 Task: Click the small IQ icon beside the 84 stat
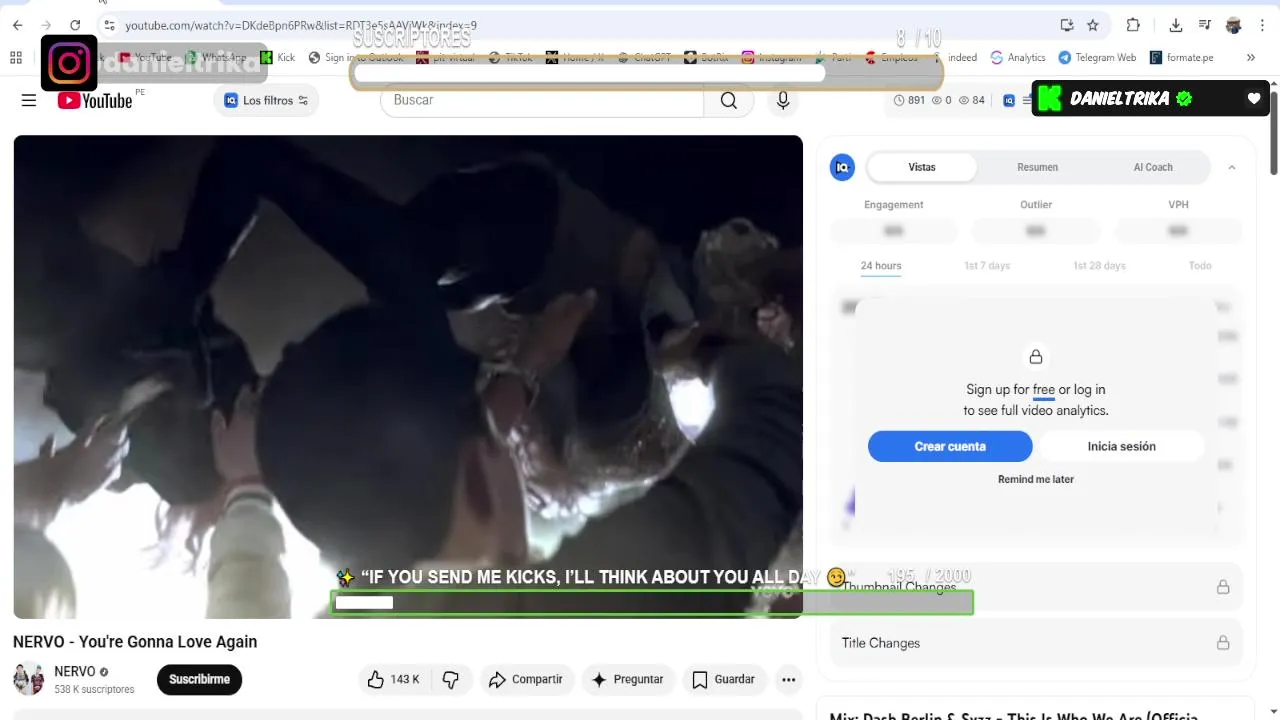point(1009,100)
